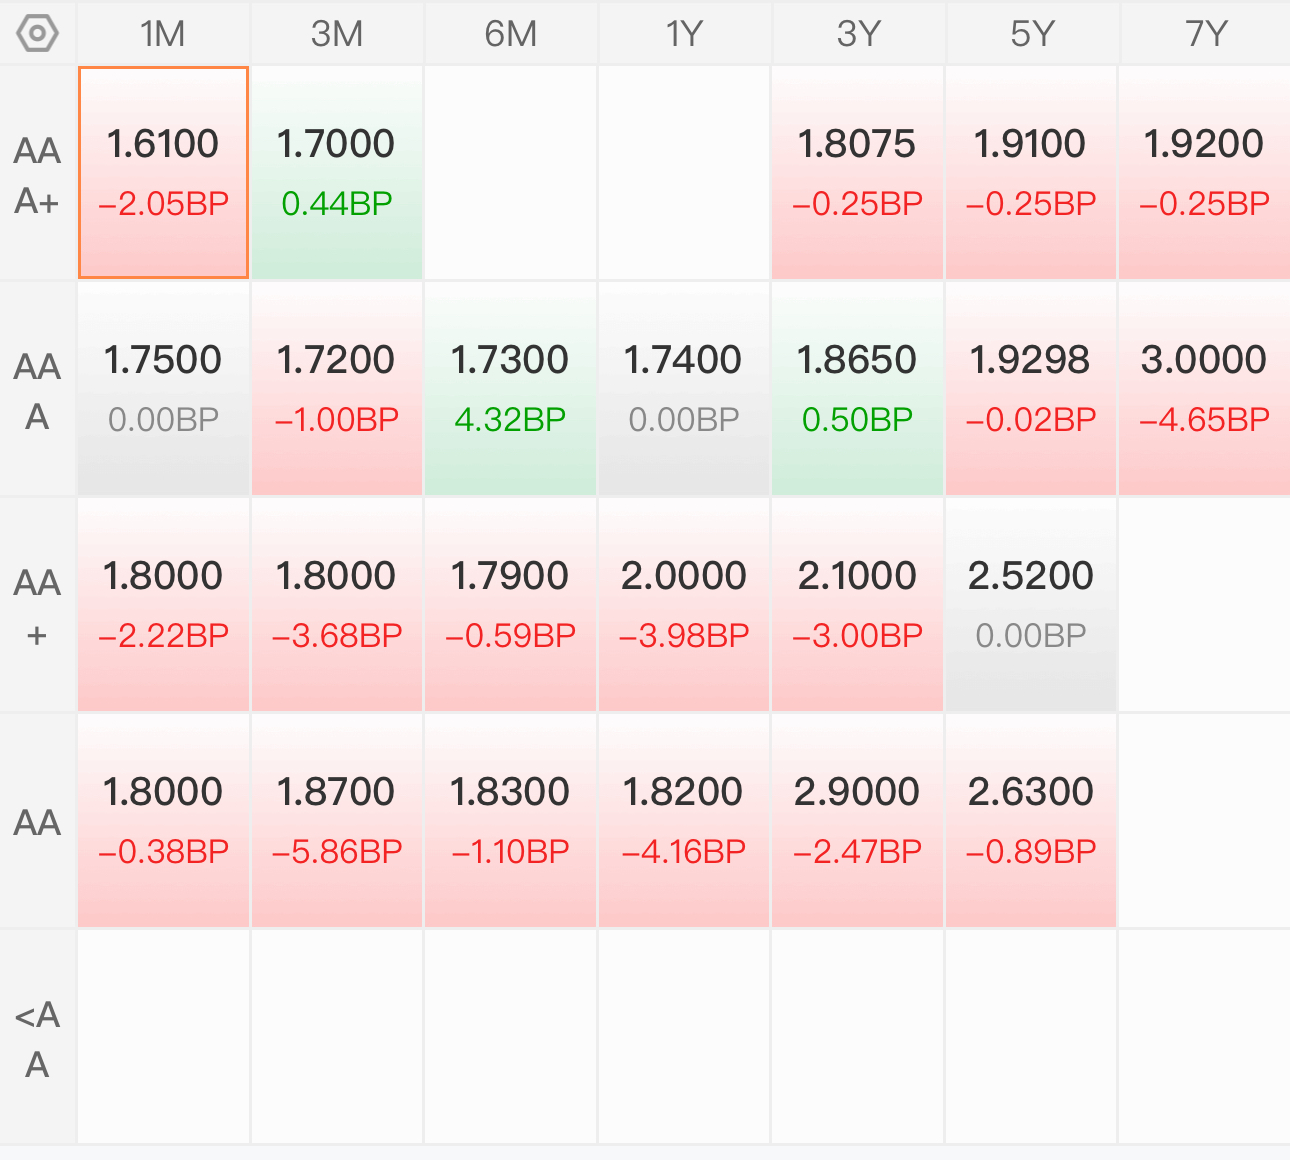This screenshot has width=1290, height=1160.
Task: Open the AAA+ 3M cell showing 0.44BP
Action: pyautogui.click(x=337, y=173)
